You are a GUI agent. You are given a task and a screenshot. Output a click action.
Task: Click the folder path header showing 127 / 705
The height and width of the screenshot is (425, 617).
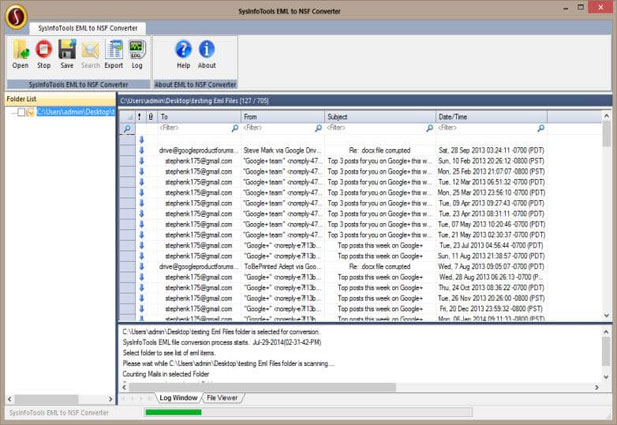[365, 101]
